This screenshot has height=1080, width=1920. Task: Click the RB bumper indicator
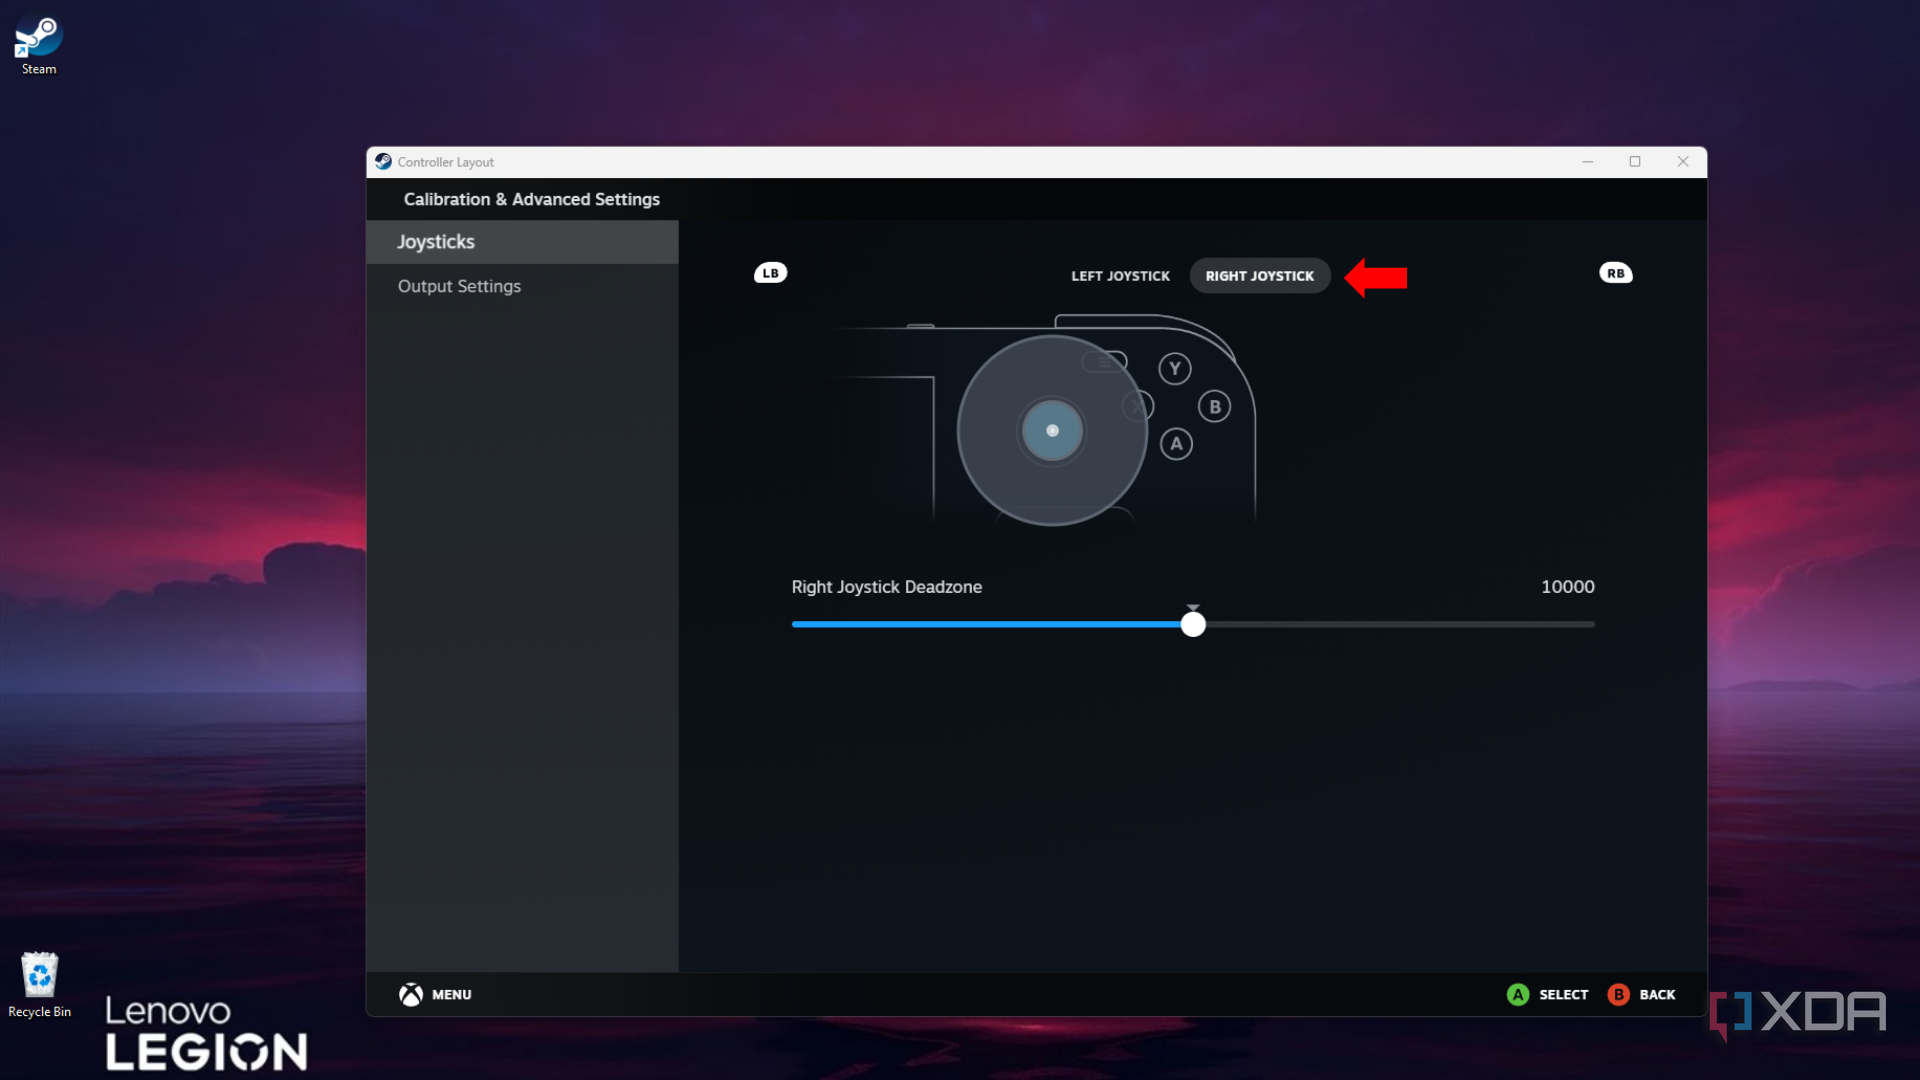(x=1616, y=272)
